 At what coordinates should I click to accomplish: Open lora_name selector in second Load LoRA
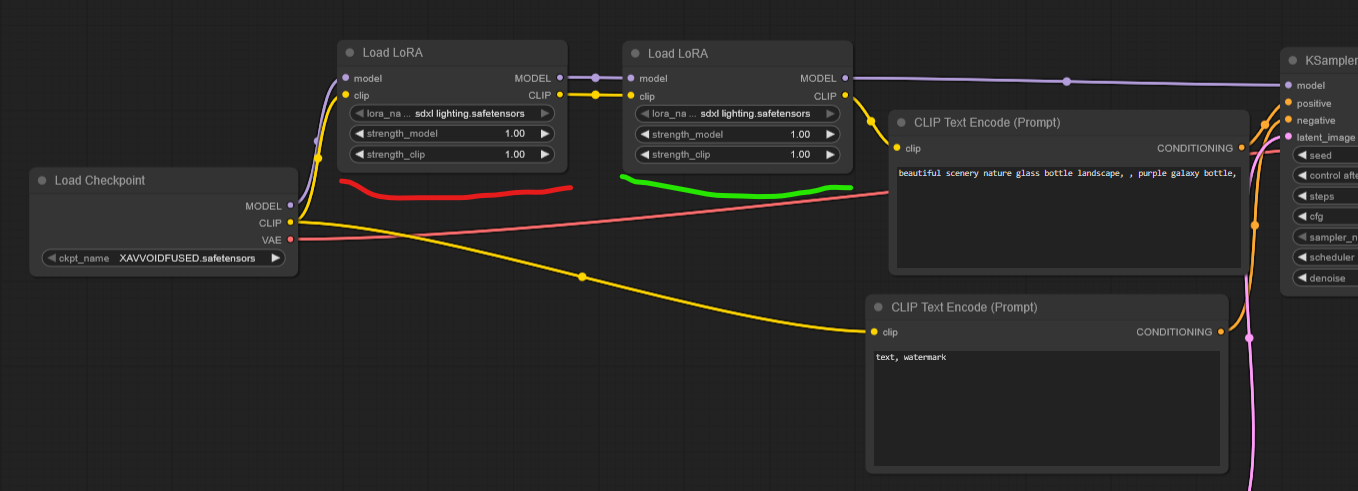coord(737,114)
